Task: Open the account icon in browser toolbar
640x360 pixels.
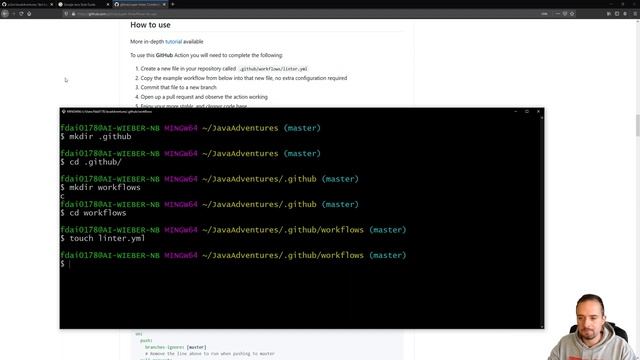Action: click(x=625, y=13)
